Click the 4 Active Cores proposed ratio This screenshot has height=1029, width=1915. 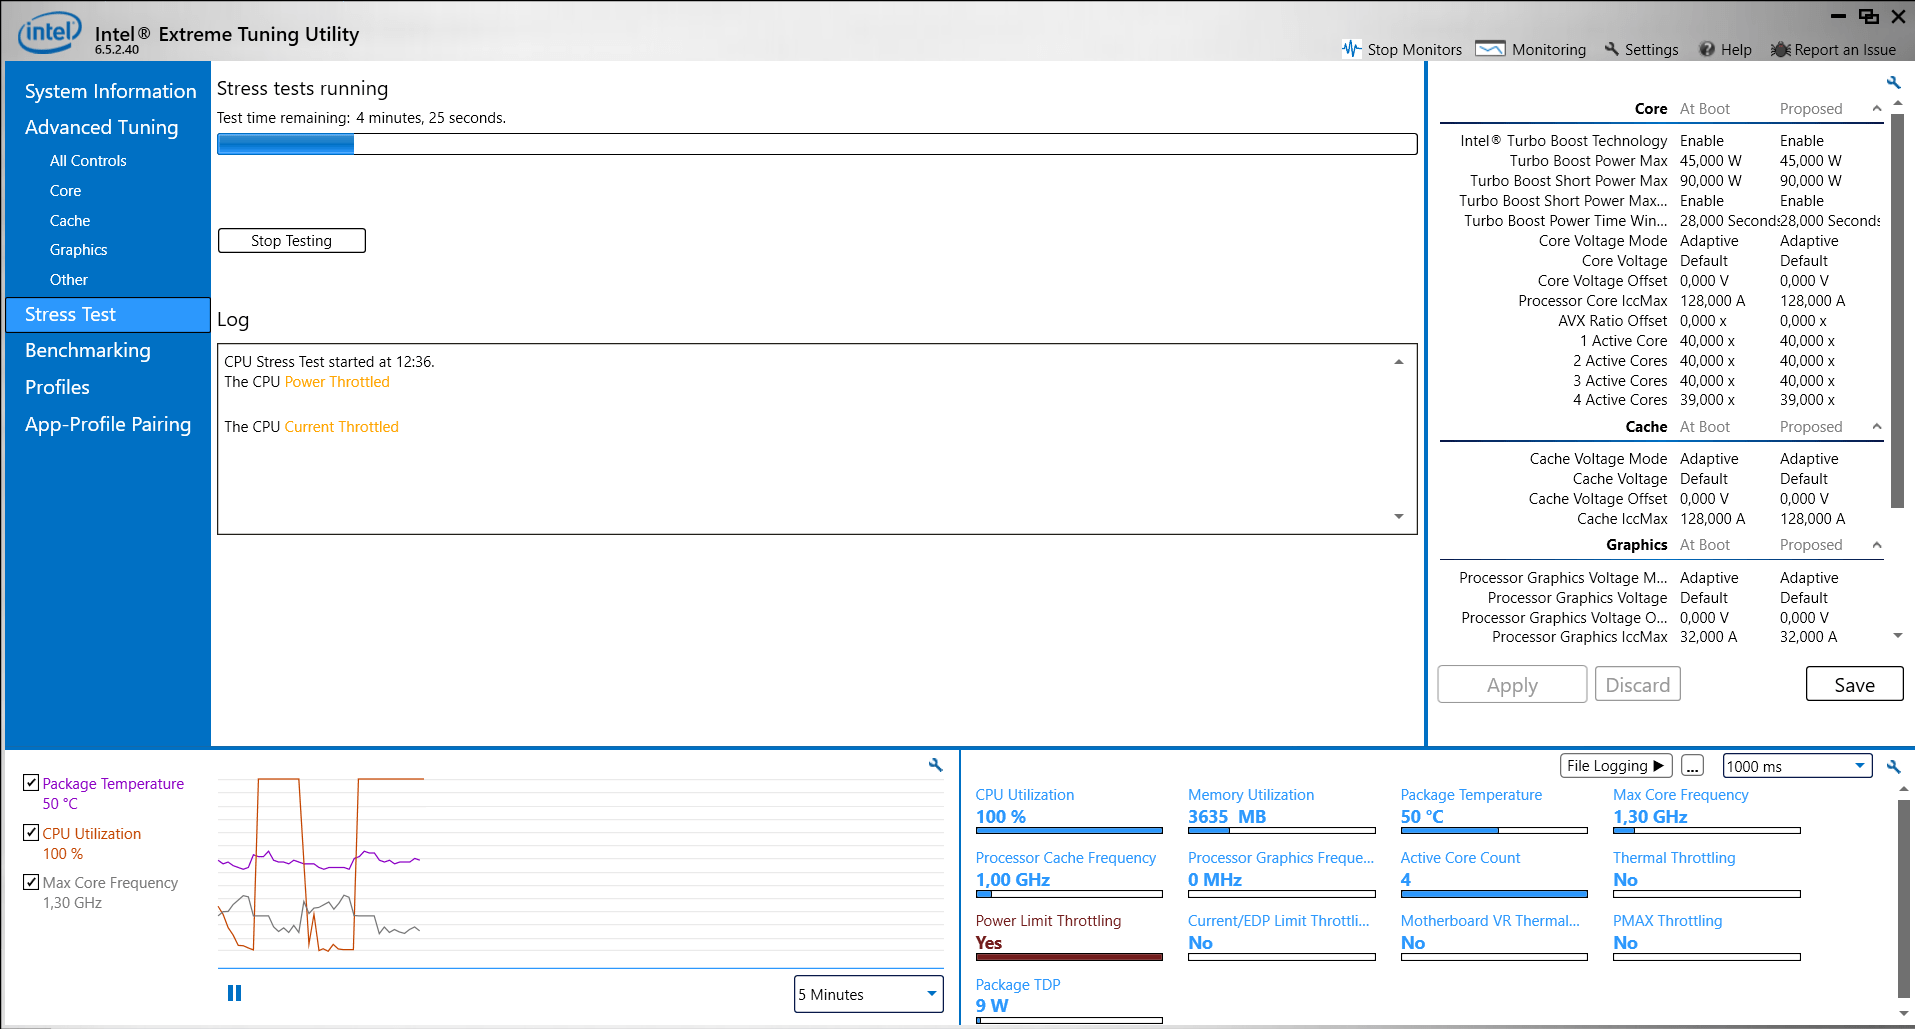pos(1807,400)
